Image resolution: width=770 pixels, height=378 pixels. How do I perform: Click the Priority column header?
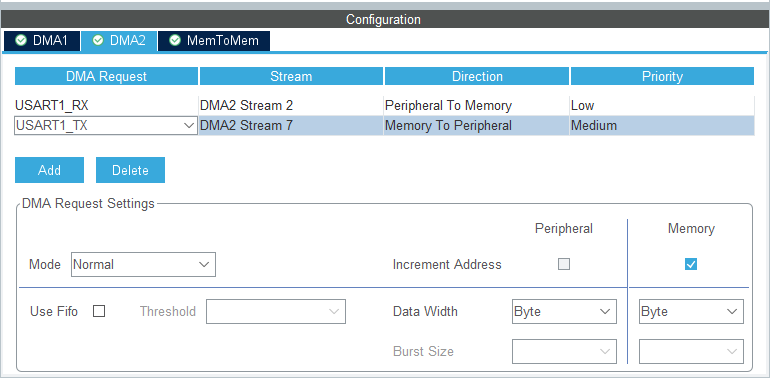click(x=662, y=77)
